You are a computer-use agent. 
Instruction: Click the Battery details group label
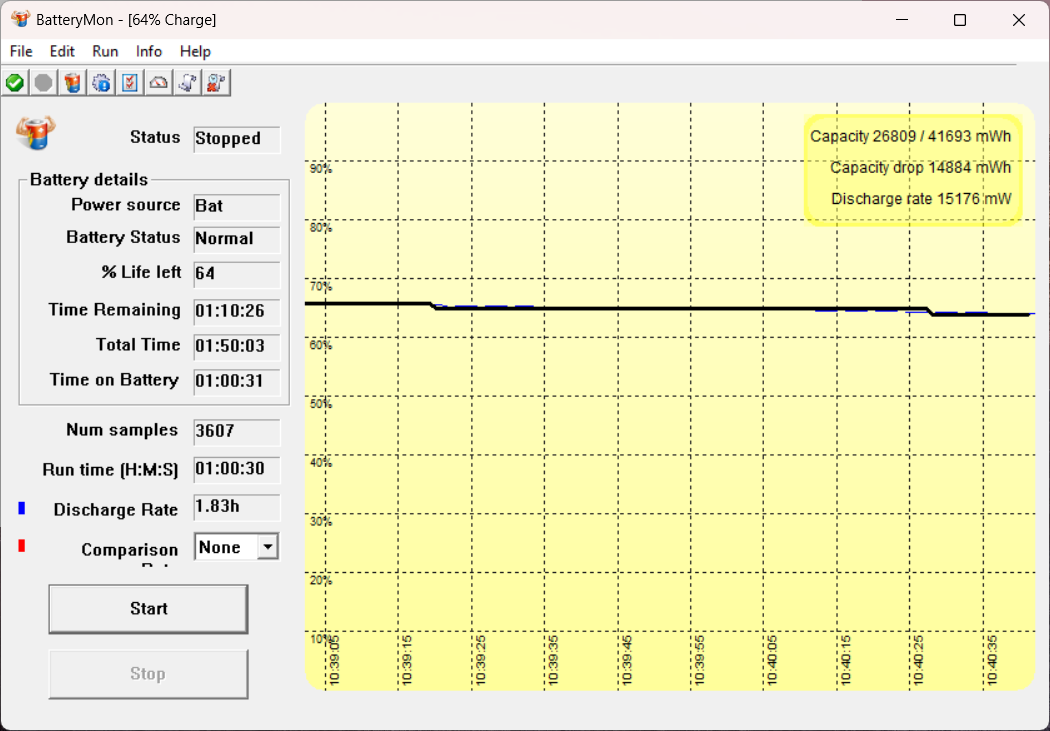click(x=88, y=179)
